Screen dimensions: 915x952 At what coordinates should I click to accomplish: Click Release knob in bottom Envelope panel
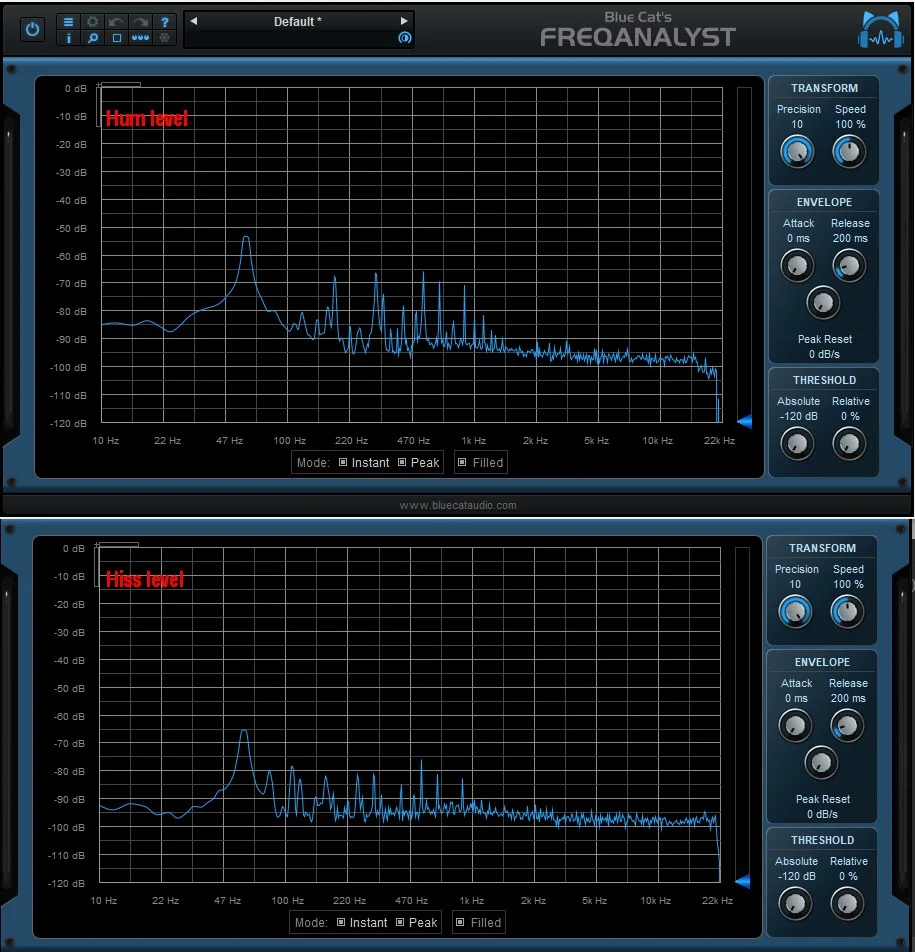coord(847,726)
